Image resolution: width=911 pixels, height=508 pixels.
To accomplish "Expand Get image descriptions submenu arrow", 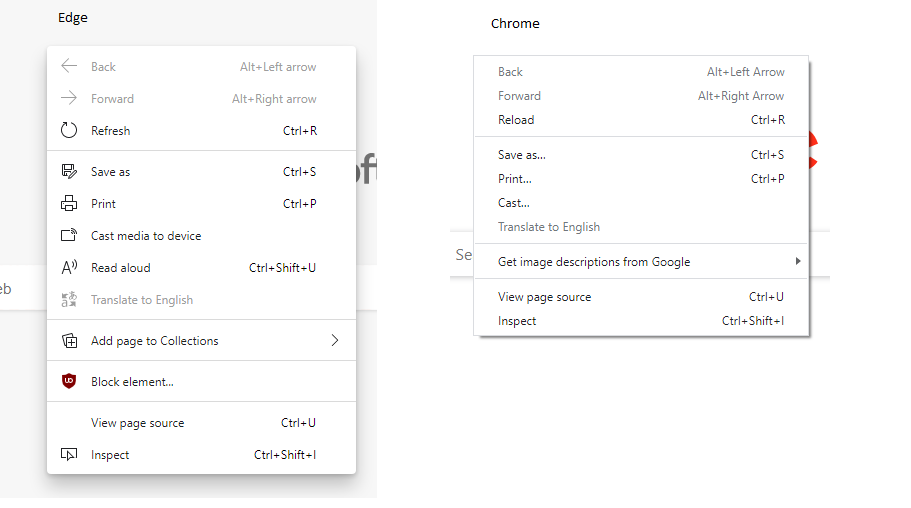I will point(797,262).
